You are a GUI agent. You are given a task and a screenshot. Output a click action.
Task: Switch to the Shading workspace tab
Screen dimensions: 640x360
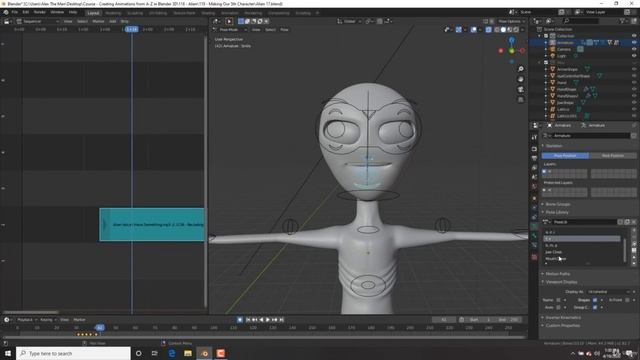(x=208, y=13)
